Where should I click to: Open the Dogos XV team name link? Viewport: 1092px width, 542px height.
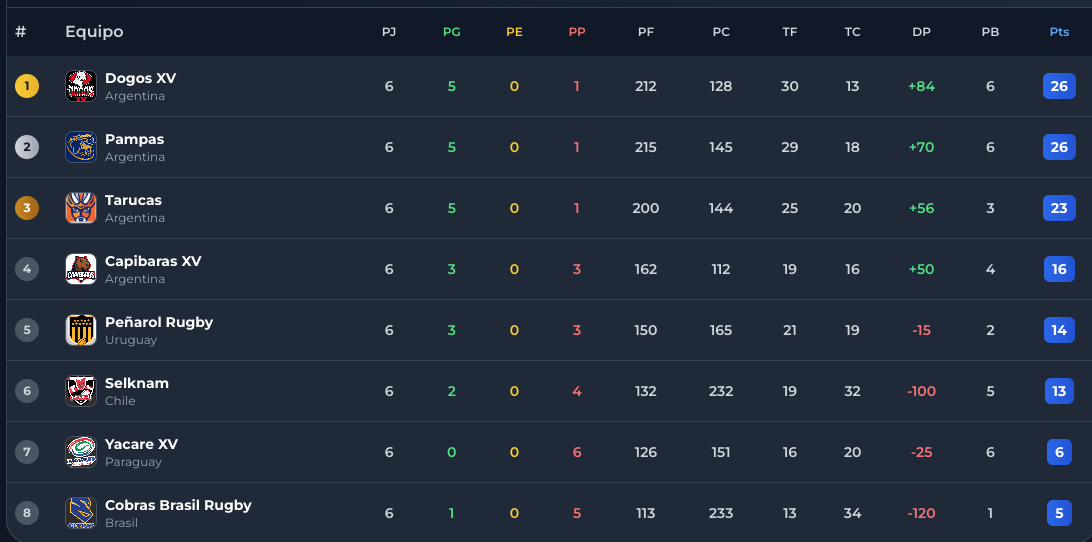140,78
